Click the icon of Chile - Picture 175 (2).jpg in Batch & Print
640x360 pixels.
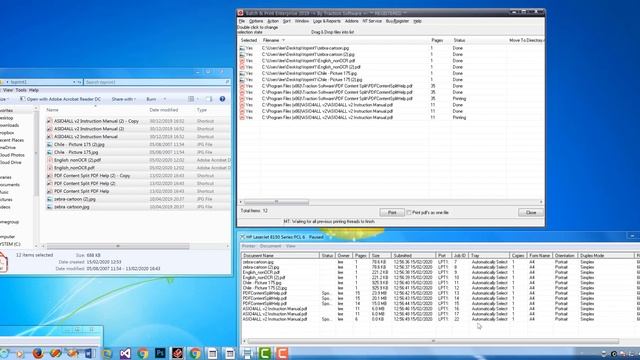click(x=242, y=80)
